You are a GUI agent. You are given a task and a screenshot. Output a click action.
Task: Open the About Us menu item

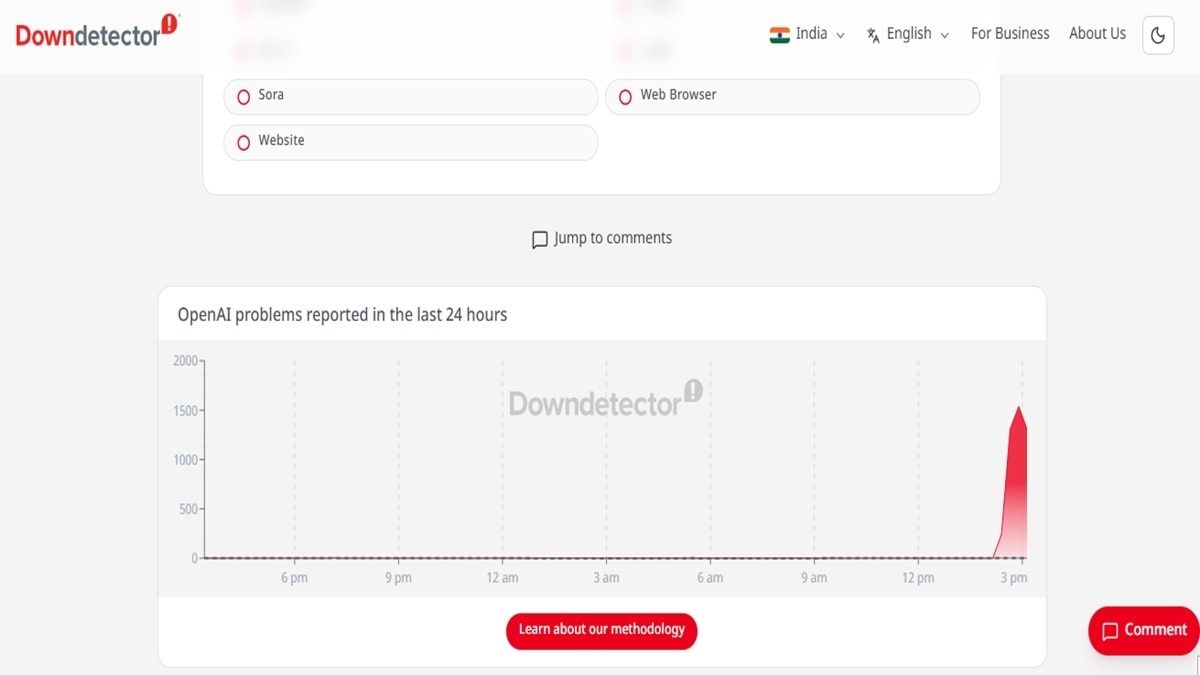click(x=1097, y=34)
